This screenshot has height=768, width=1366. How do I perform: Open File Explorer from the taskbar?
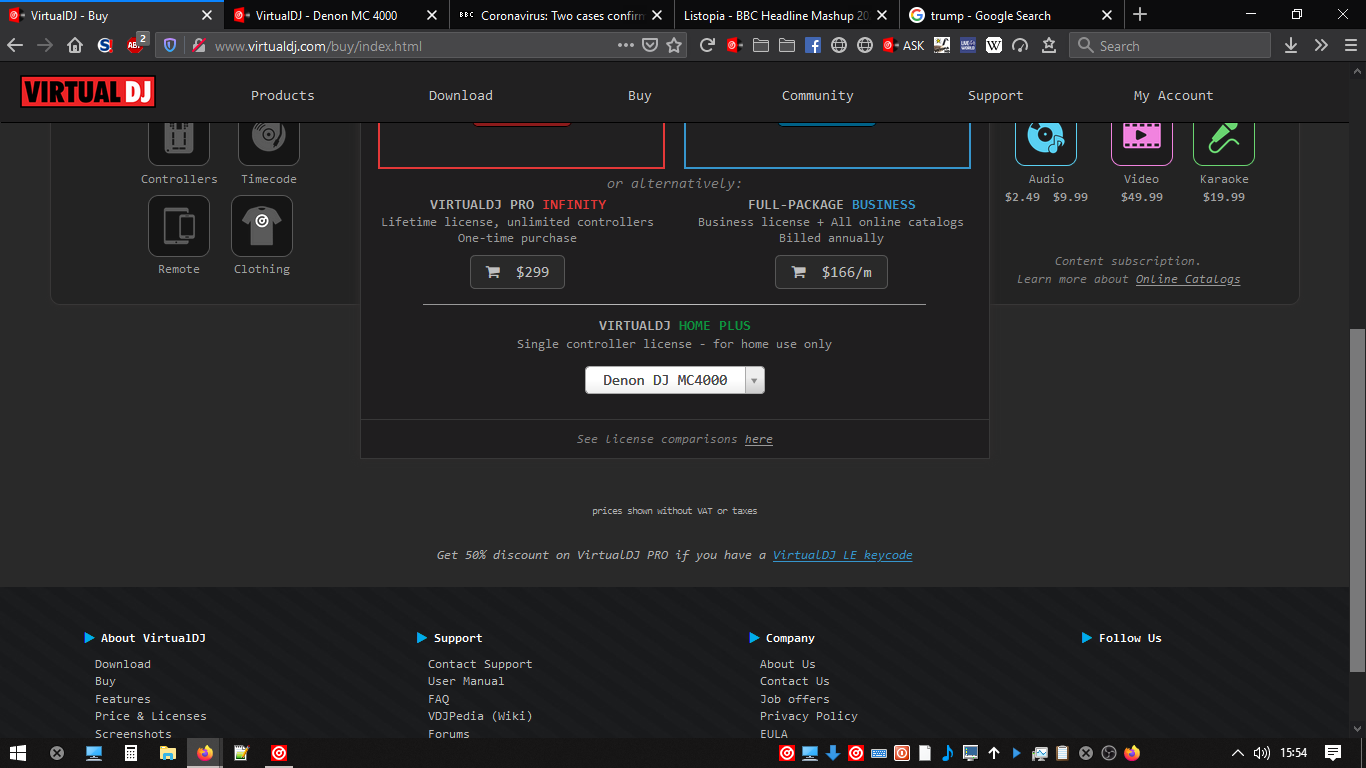tap(168, 753)
